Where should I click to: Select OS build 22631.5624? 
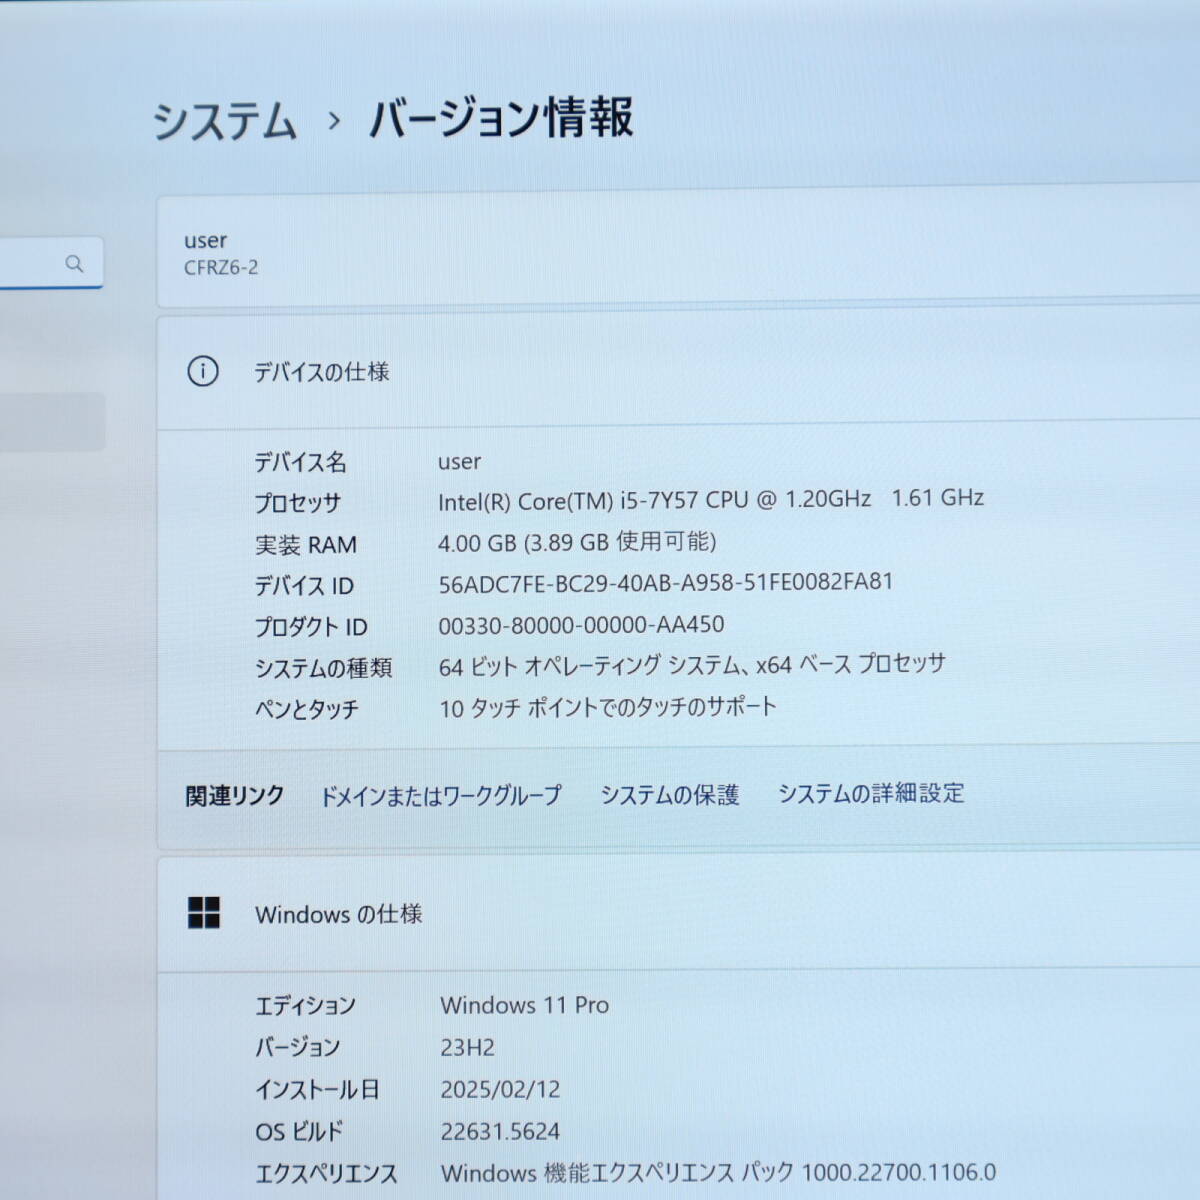(500, 1131)
